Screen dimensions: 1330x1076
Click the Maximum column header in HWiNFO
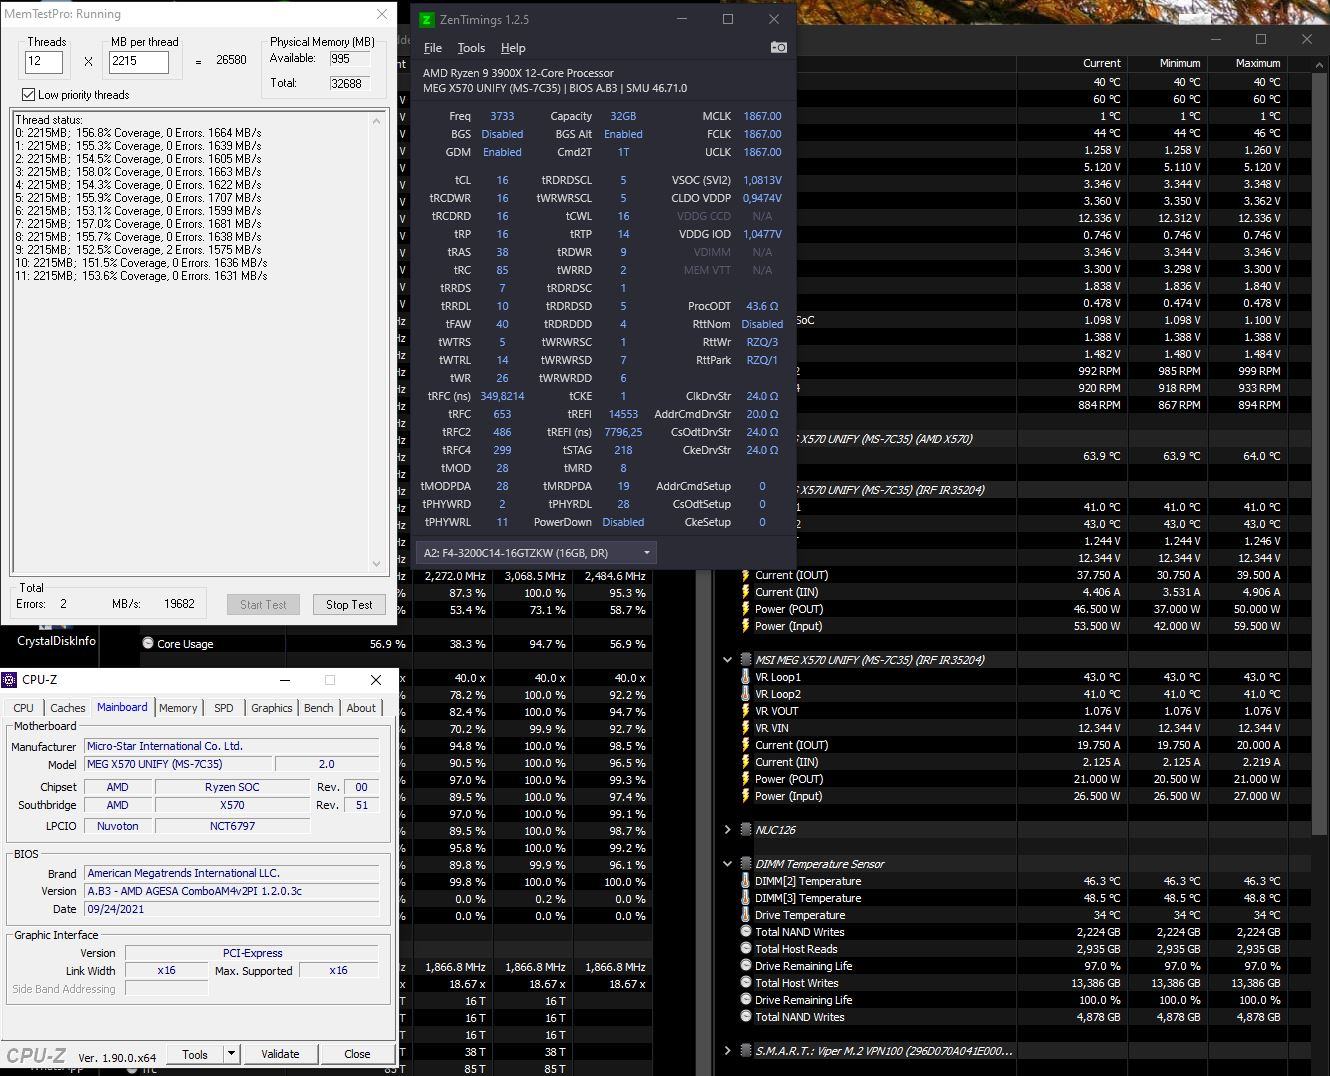[1258, 63]
